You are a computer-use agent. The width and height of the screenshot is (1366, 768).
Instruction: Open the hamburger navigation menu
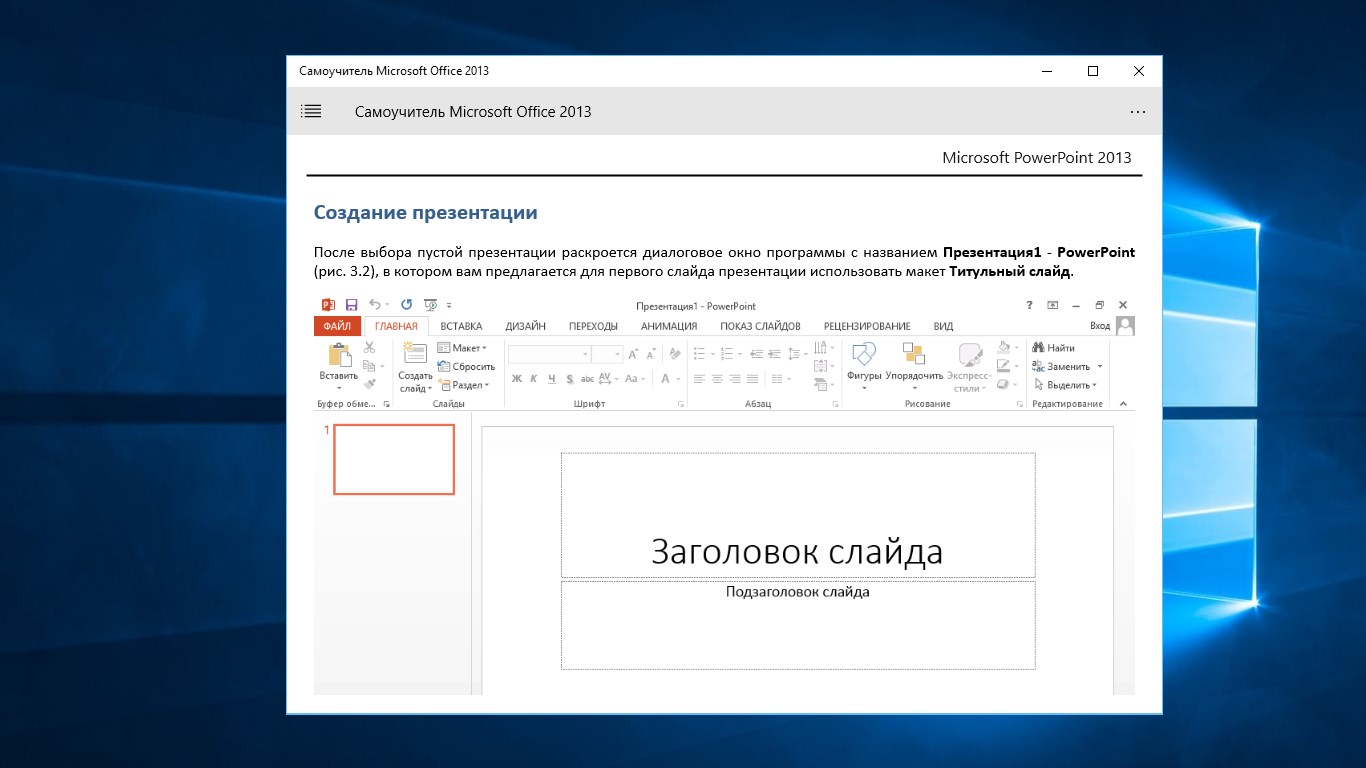311,112
